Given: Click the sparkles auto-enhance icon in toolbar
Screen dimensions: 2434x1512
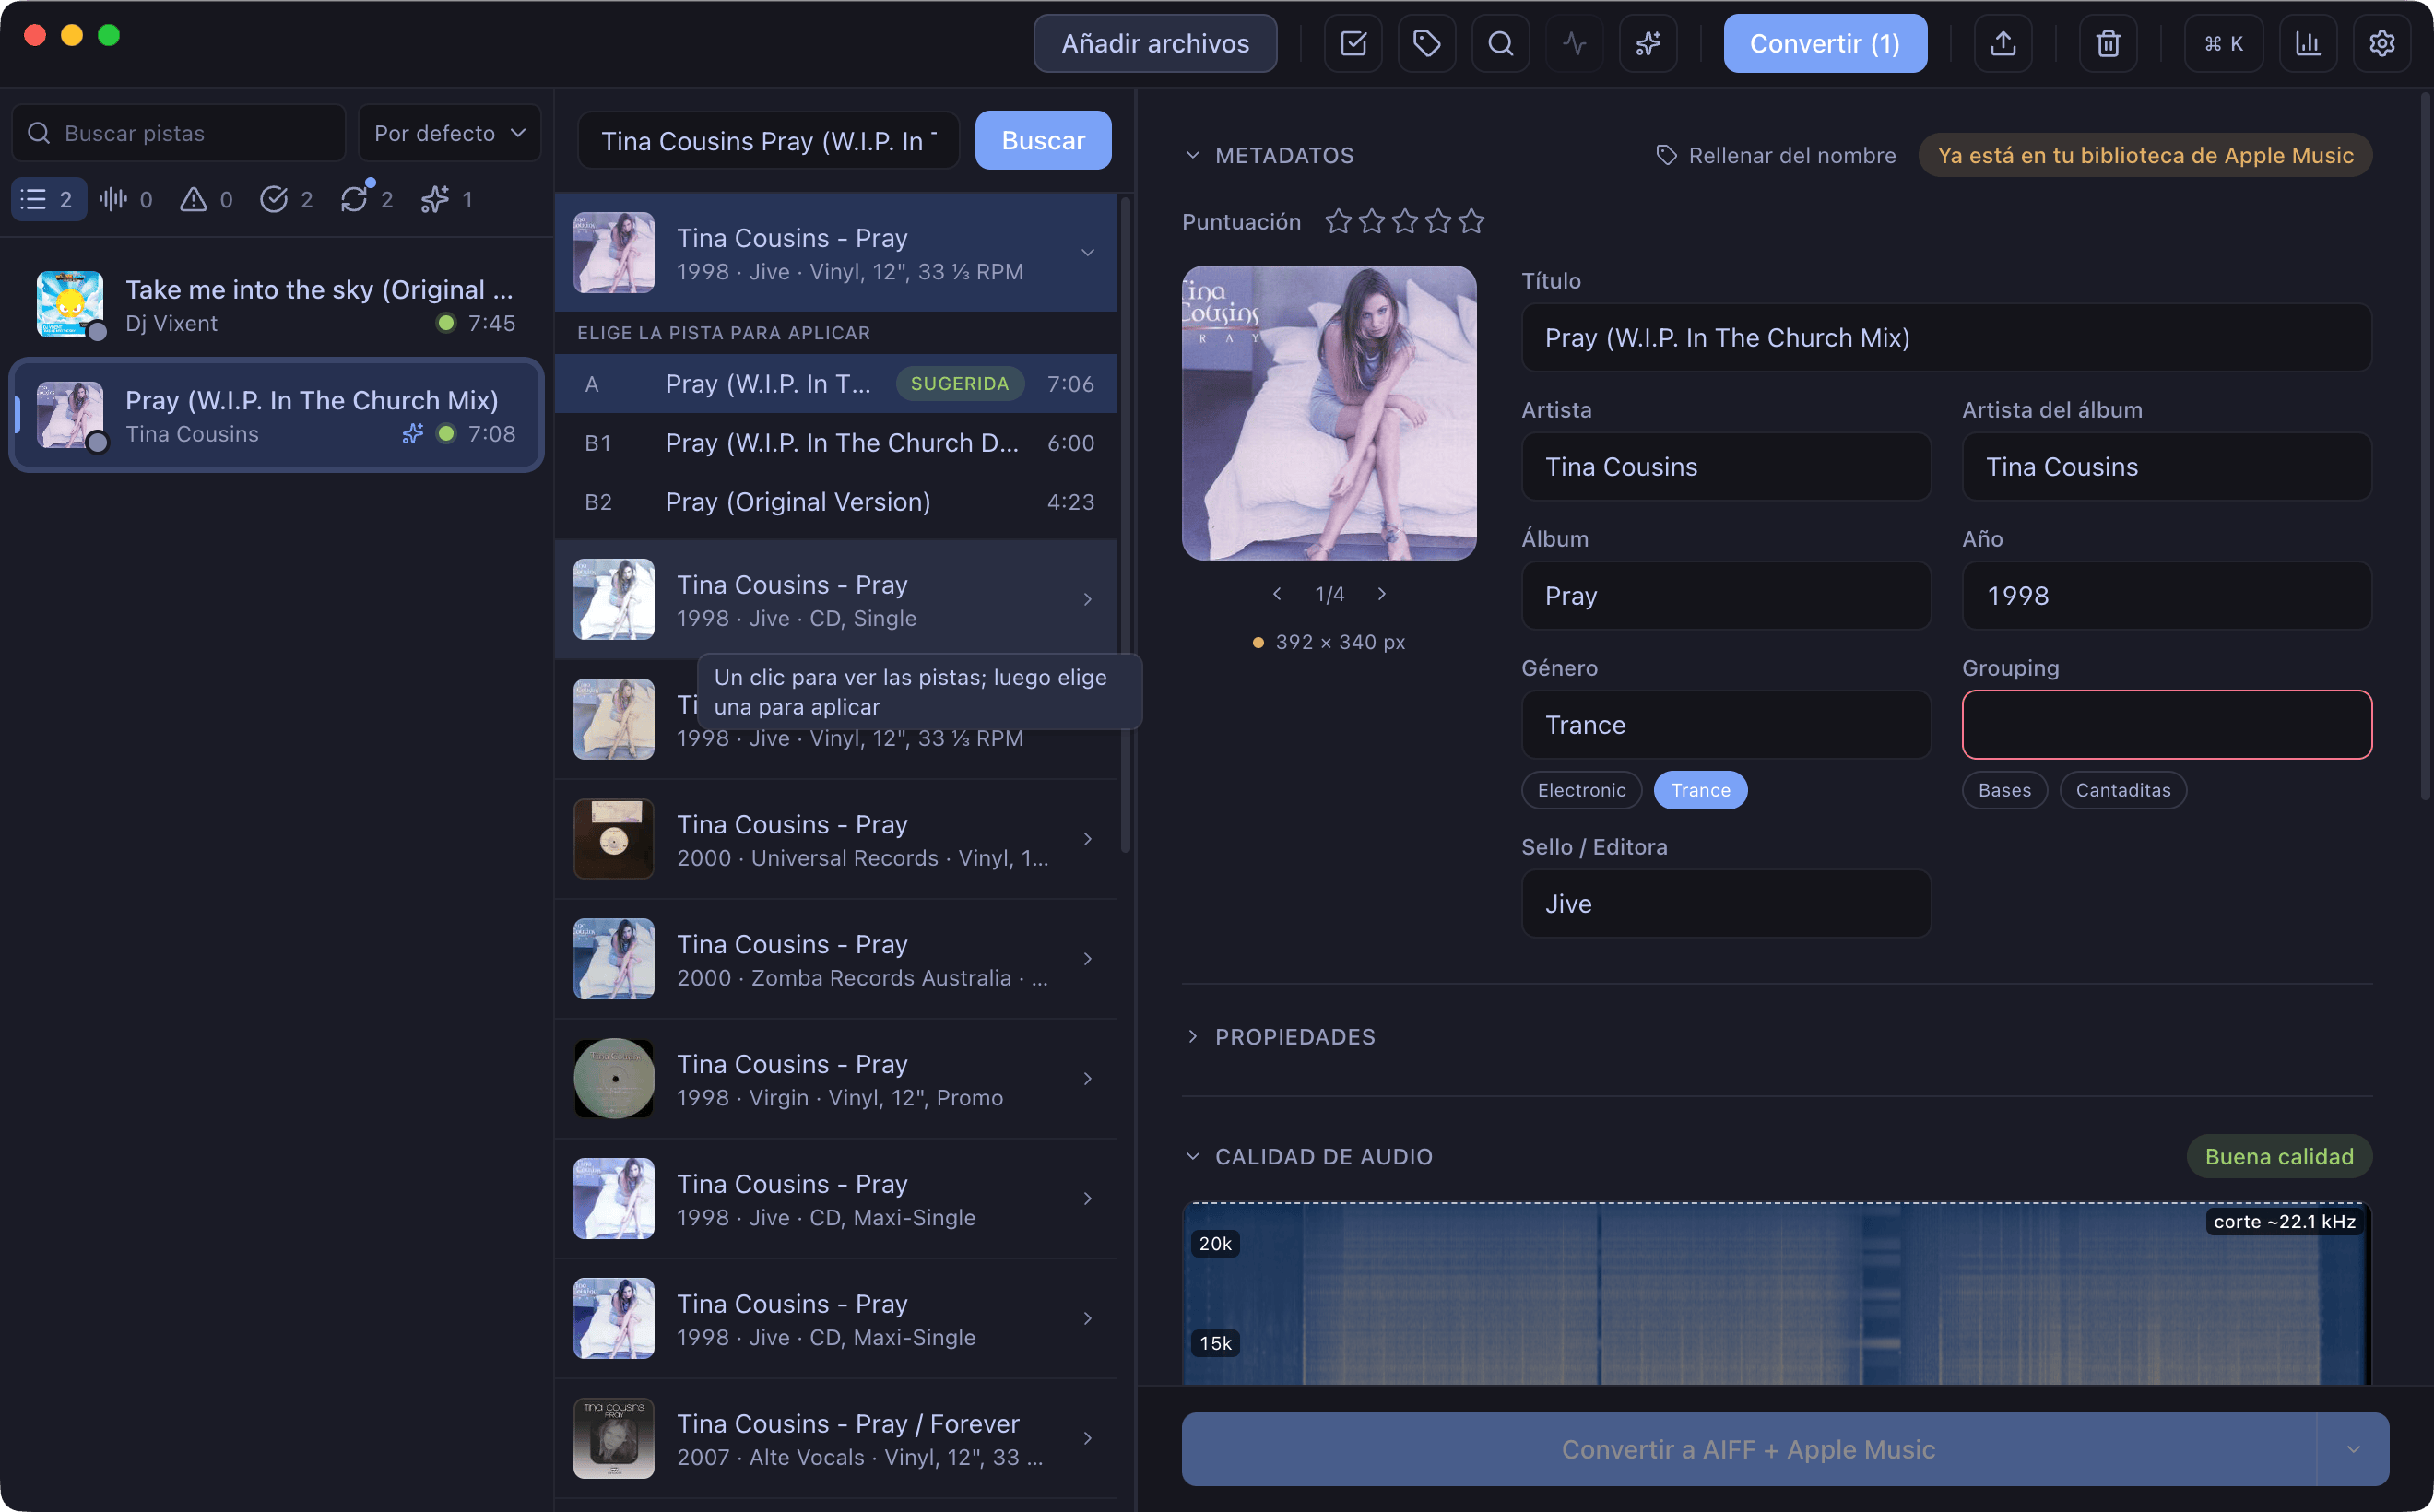Looking at the screenshot, I should pos(1648,43).
